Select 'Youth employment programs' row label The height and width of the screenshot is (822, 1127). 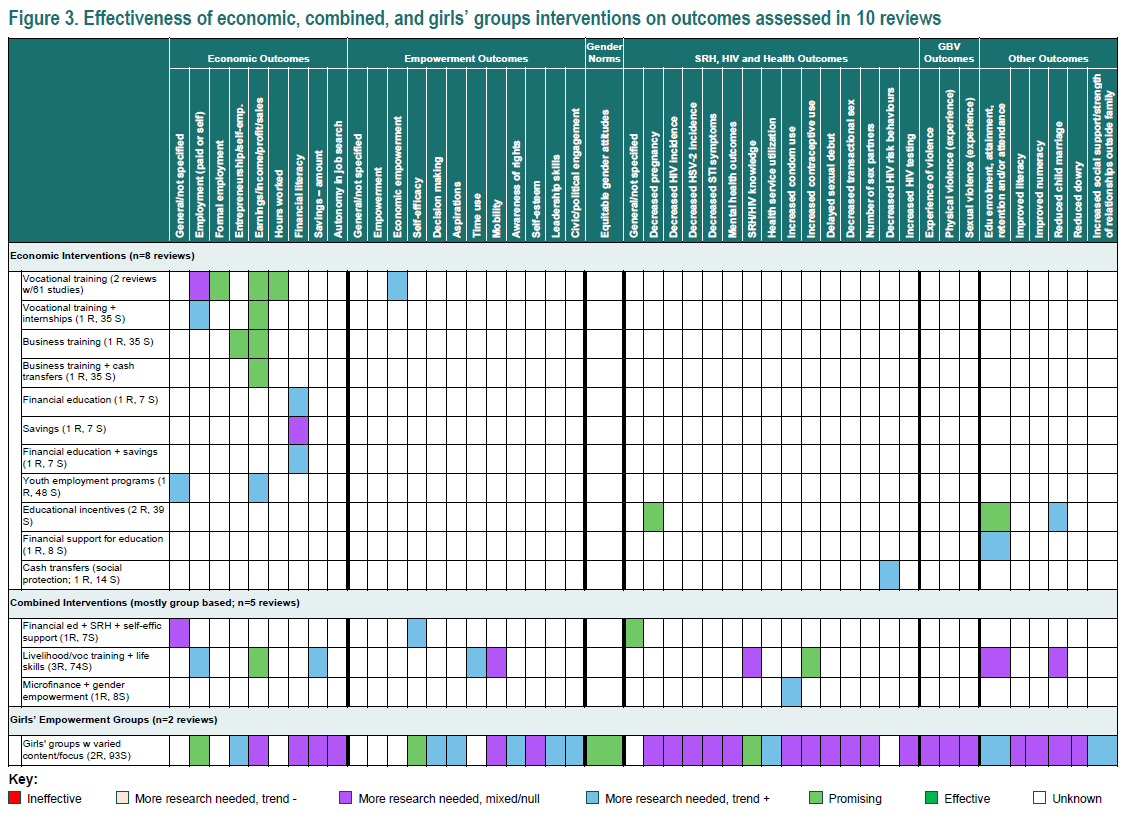click(94, 487)
